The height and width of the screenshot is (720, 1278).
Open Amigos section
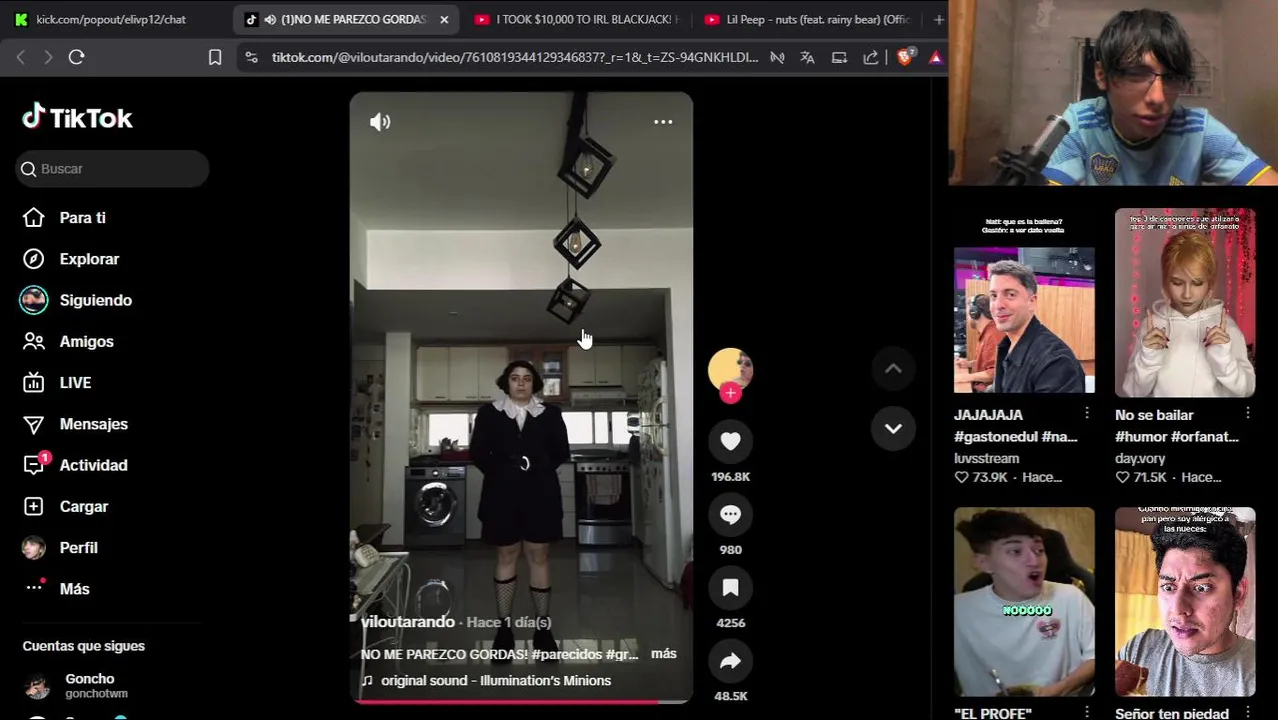tap(86, 341)
